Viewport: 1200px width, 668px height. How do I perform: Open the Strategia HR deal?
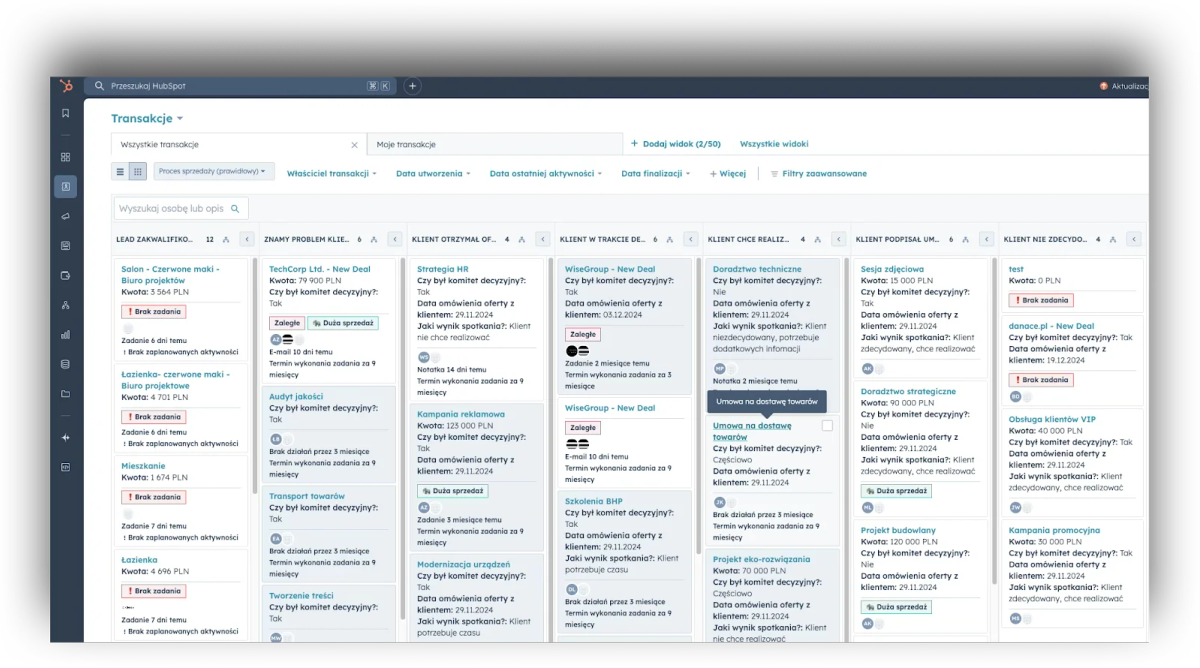click(443, 269)
